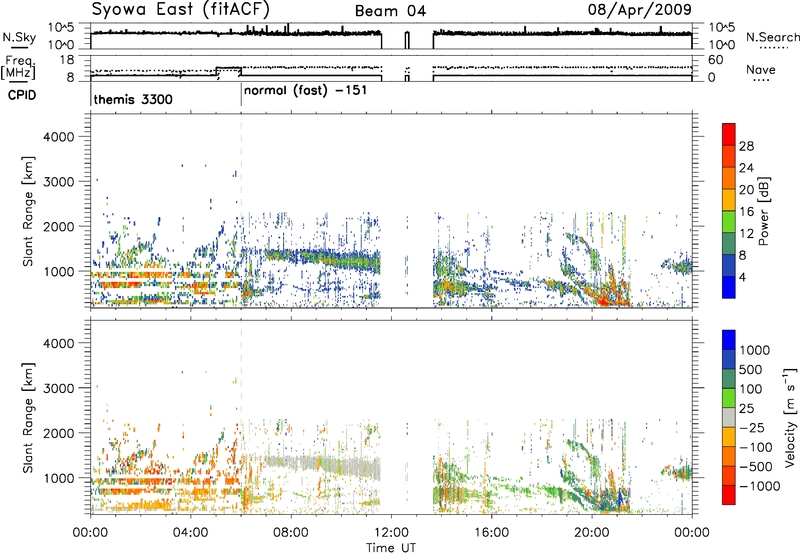Click the '3000' tick on the velocity panel
The height and width of the screenshot is (554, 800).
pyautogui.click(x=58, y=388)
